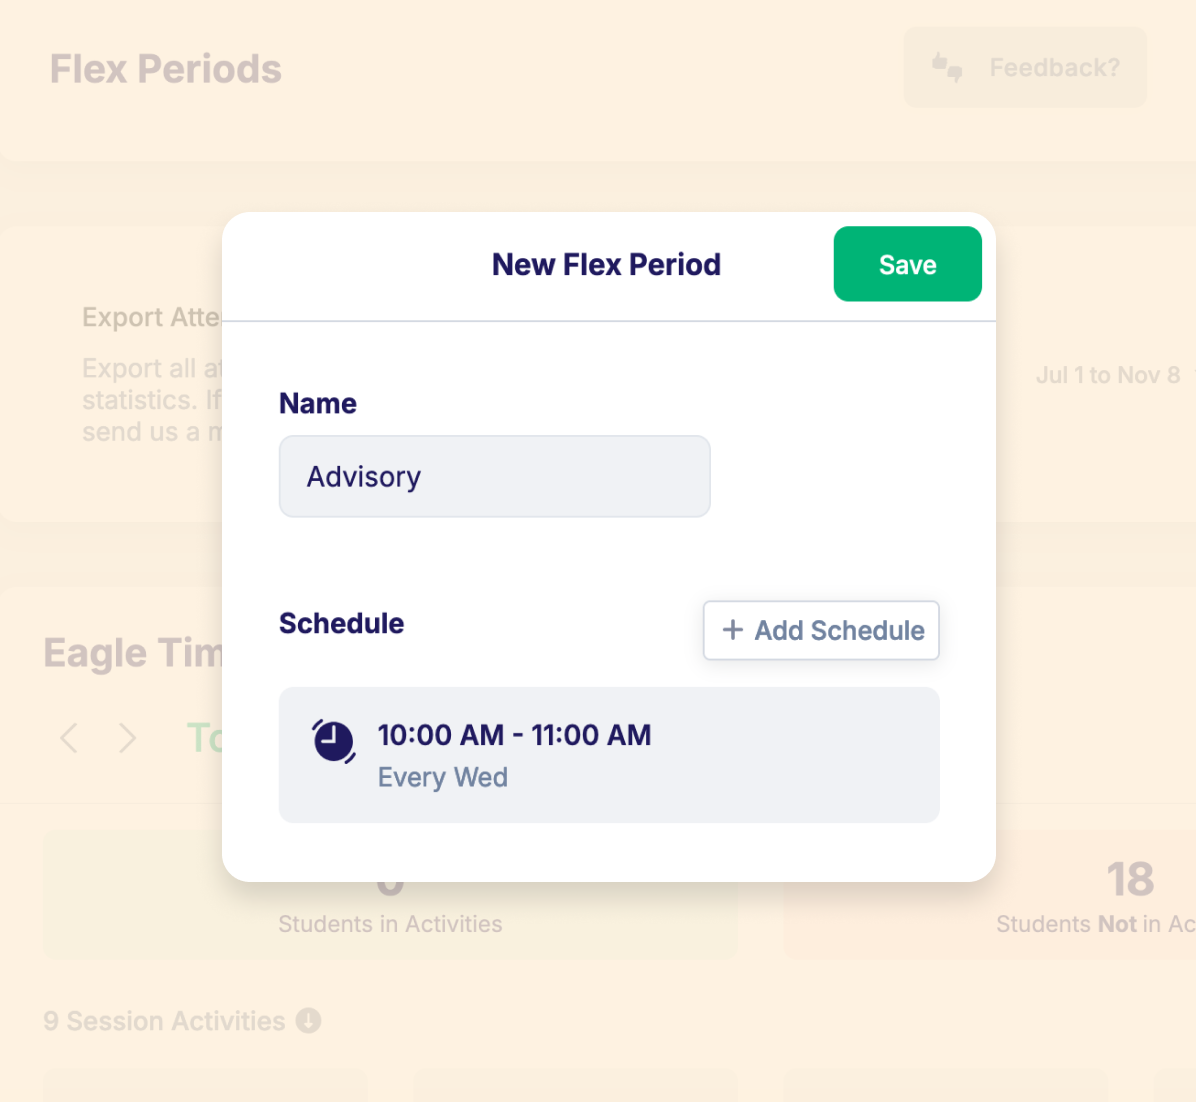Open the Feedback? panel
The image size is (1196, 1102).
1025,67
